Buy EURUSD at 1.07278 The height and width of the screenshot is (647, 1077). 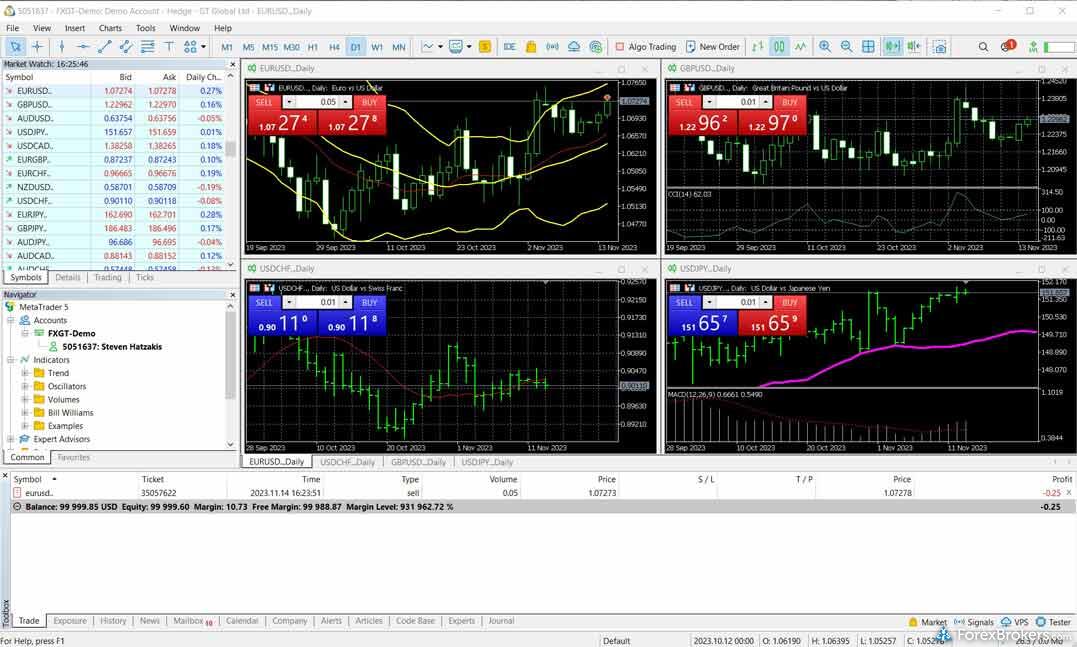pyautogui.click(x=352, y=115)
